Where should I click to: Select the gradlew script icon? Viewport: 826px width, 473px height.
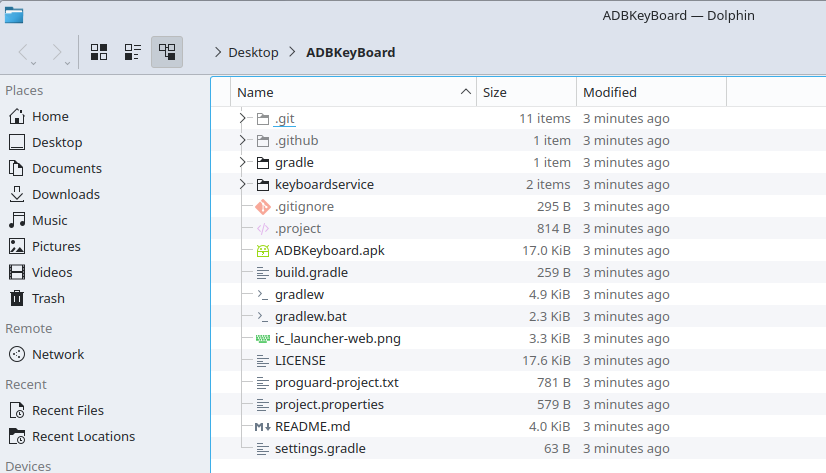pyautogui.click(x=263, y=294)
